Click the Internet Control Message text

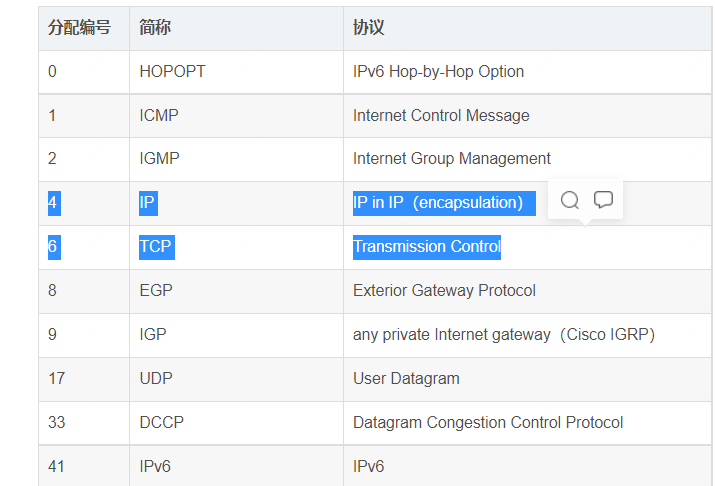point(441,116)
